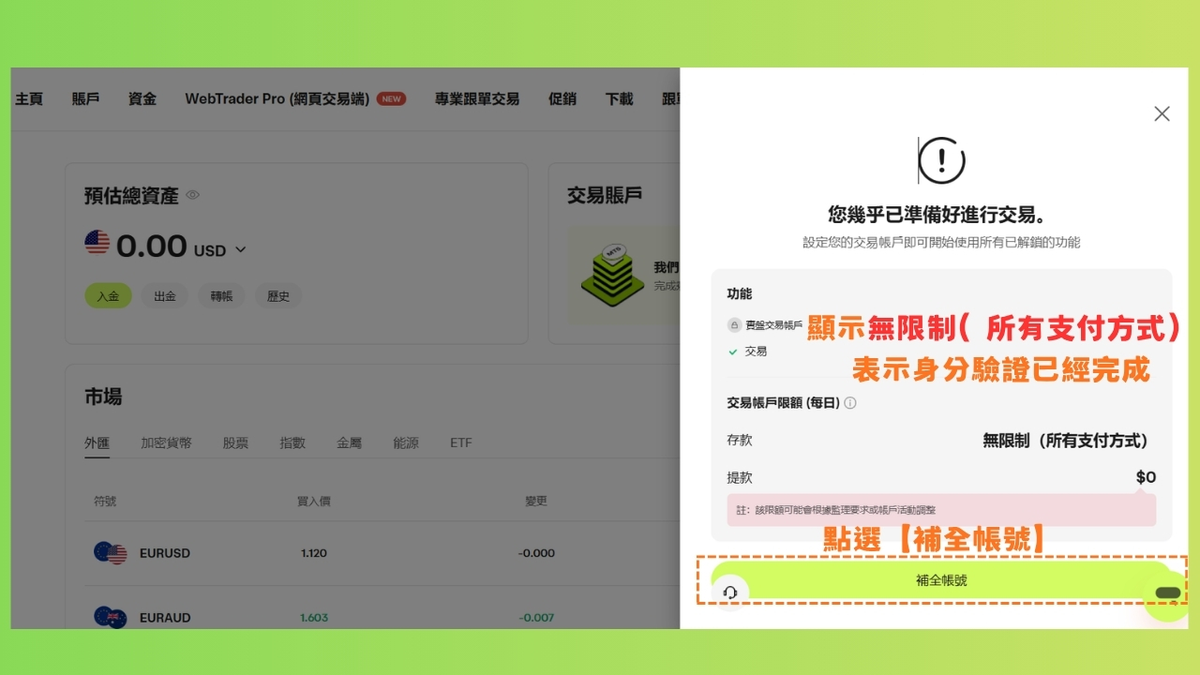
Task: Click the checkmark icon beside 交易
Action: 733,352
